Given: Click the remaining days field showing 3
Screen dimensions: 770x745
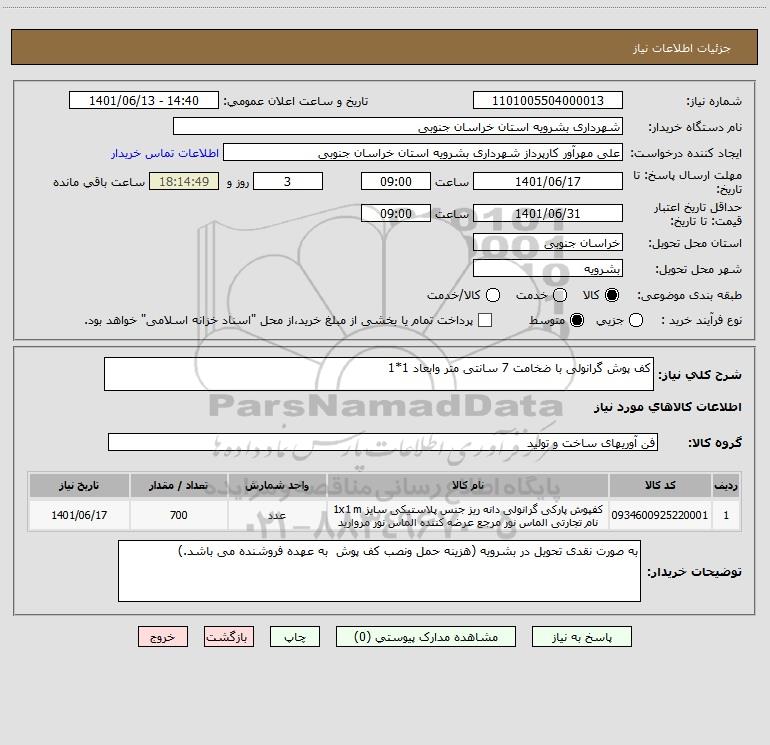Looking at the screenshot, I should [x=288, y=181].
